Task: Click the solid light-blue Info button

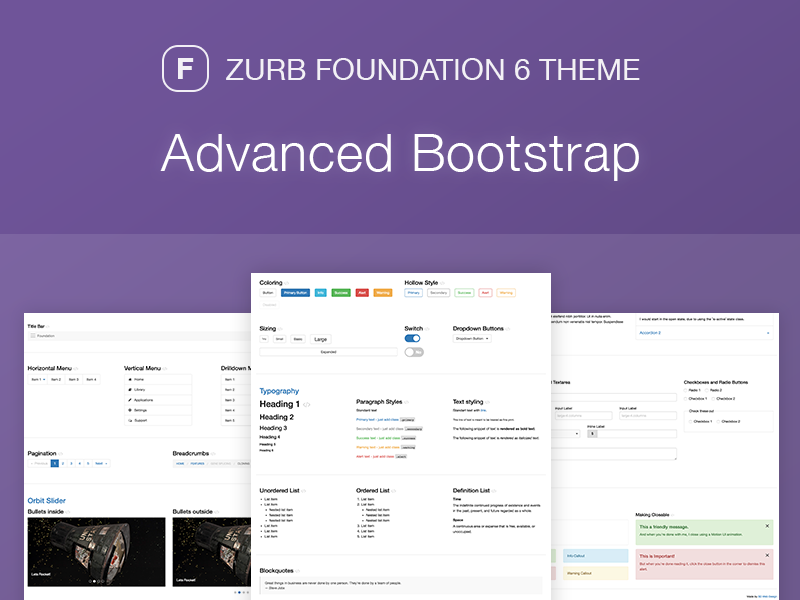Action: click(320, 293)
